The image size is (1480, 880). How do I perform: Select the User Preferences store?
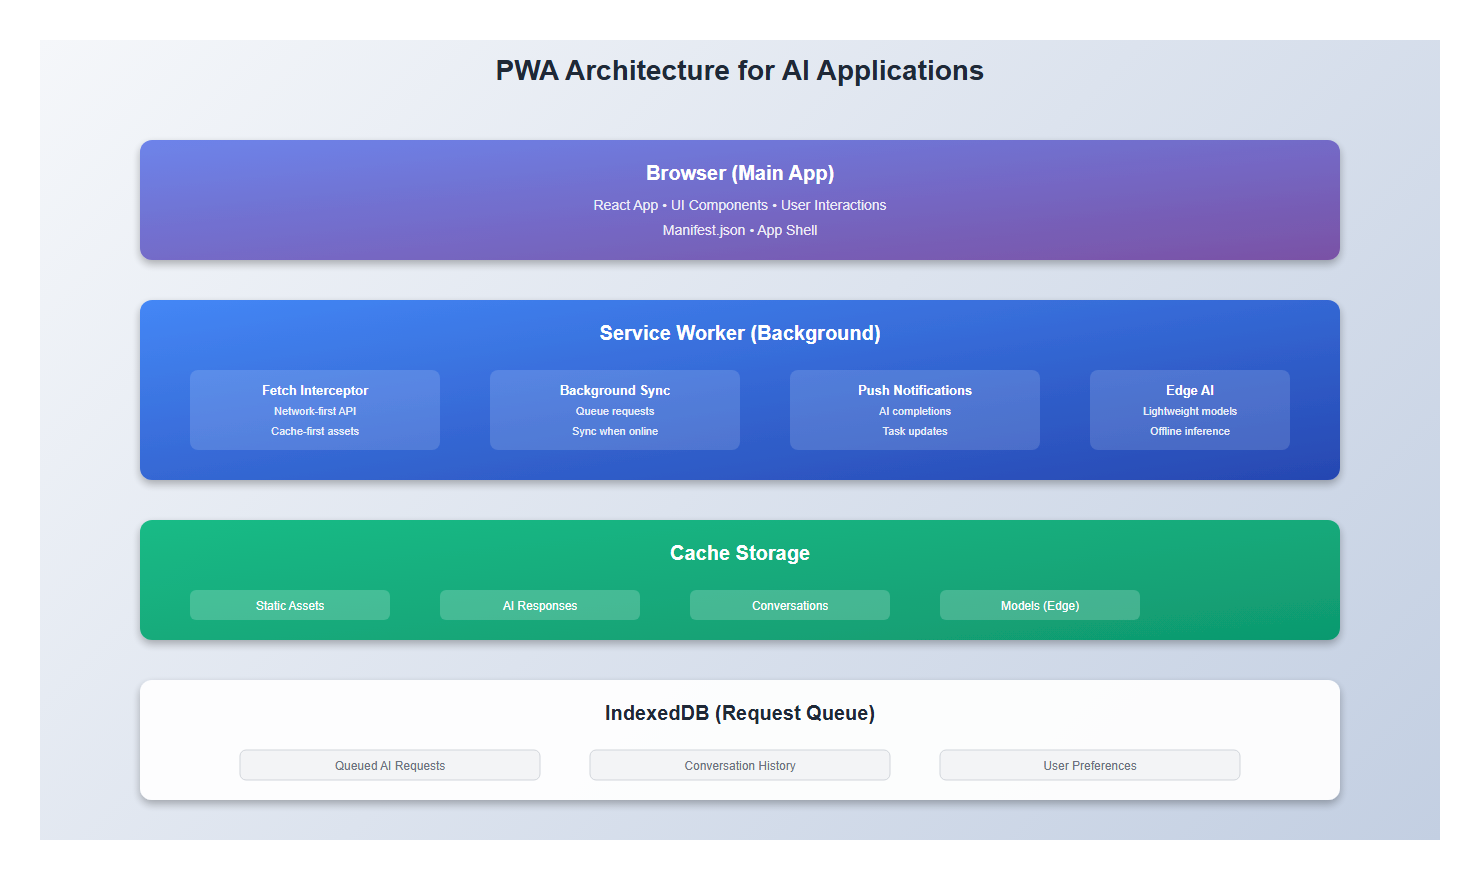pos(1089,764)
